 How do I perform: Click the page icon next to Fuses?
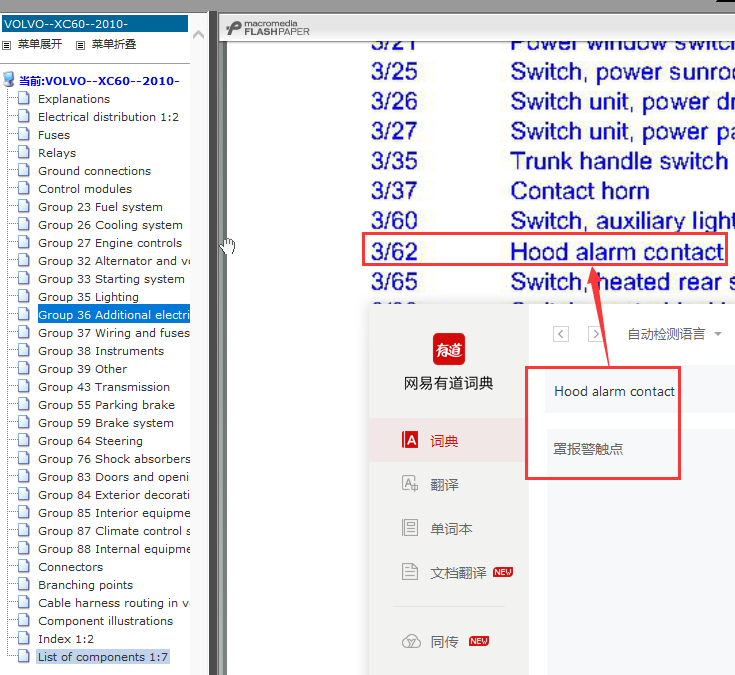point(23,134)
